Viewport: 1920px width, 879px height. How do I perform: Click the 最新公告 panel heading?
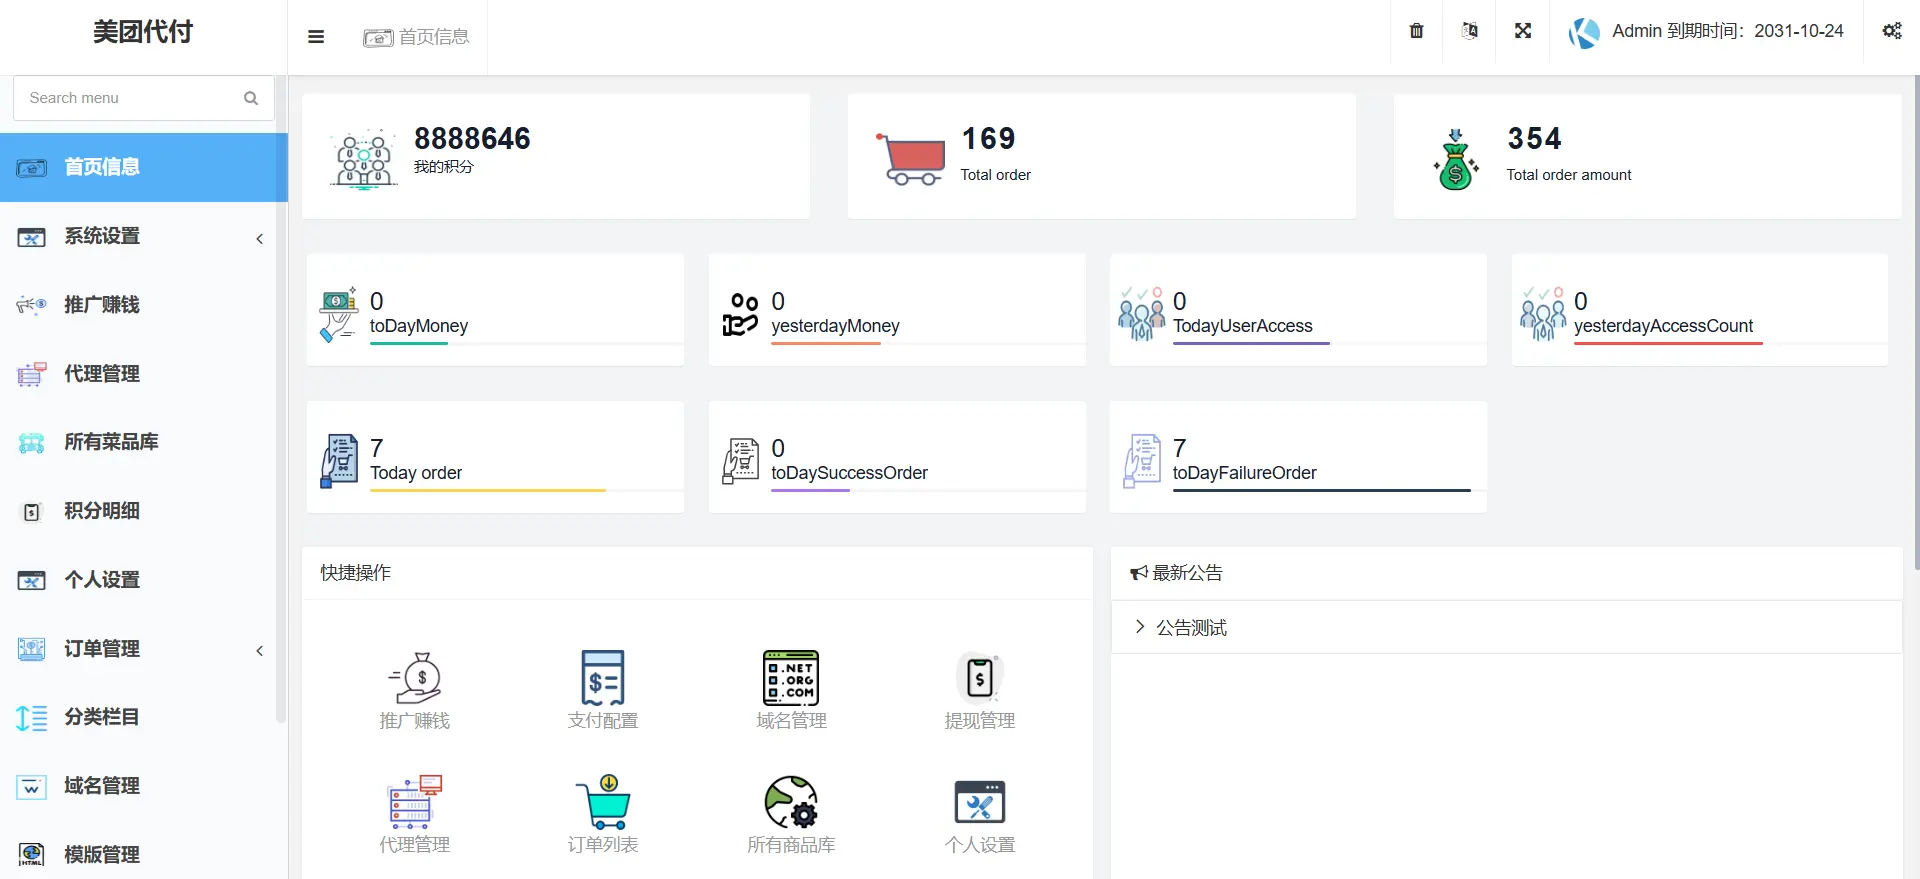point(1176,572)
